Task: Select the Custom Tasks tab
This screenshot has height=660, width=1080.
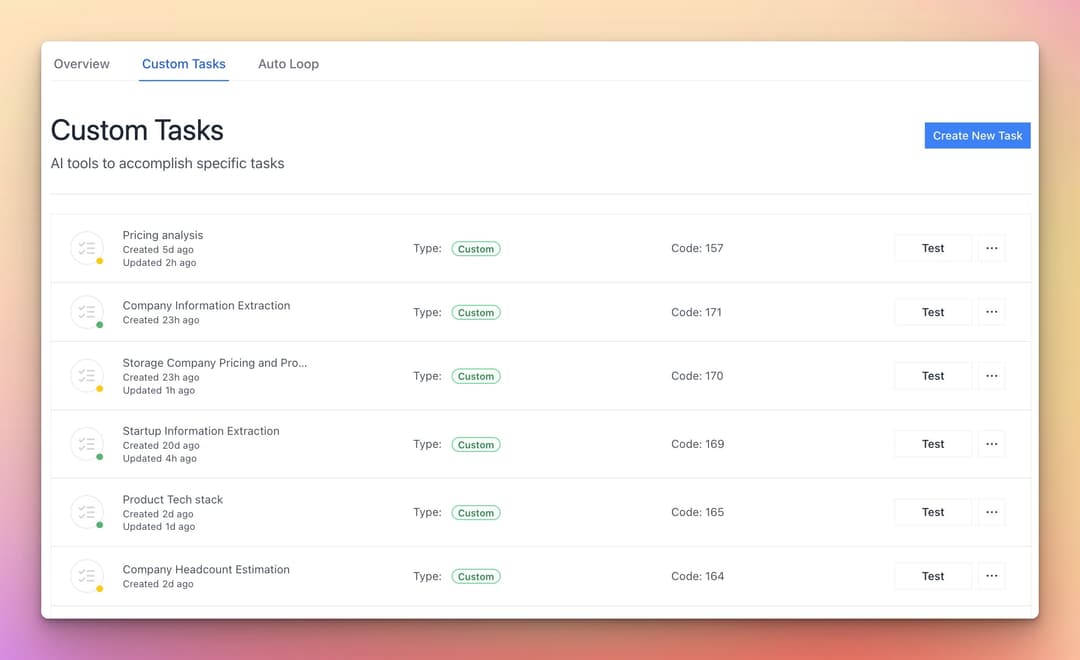Action: (184, 64)
